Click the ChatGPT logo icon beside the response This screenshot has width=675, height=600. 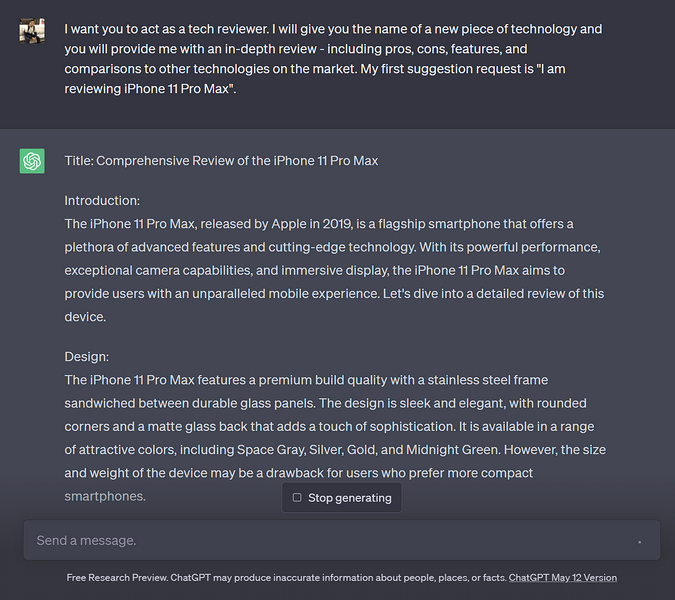point(32,161)
